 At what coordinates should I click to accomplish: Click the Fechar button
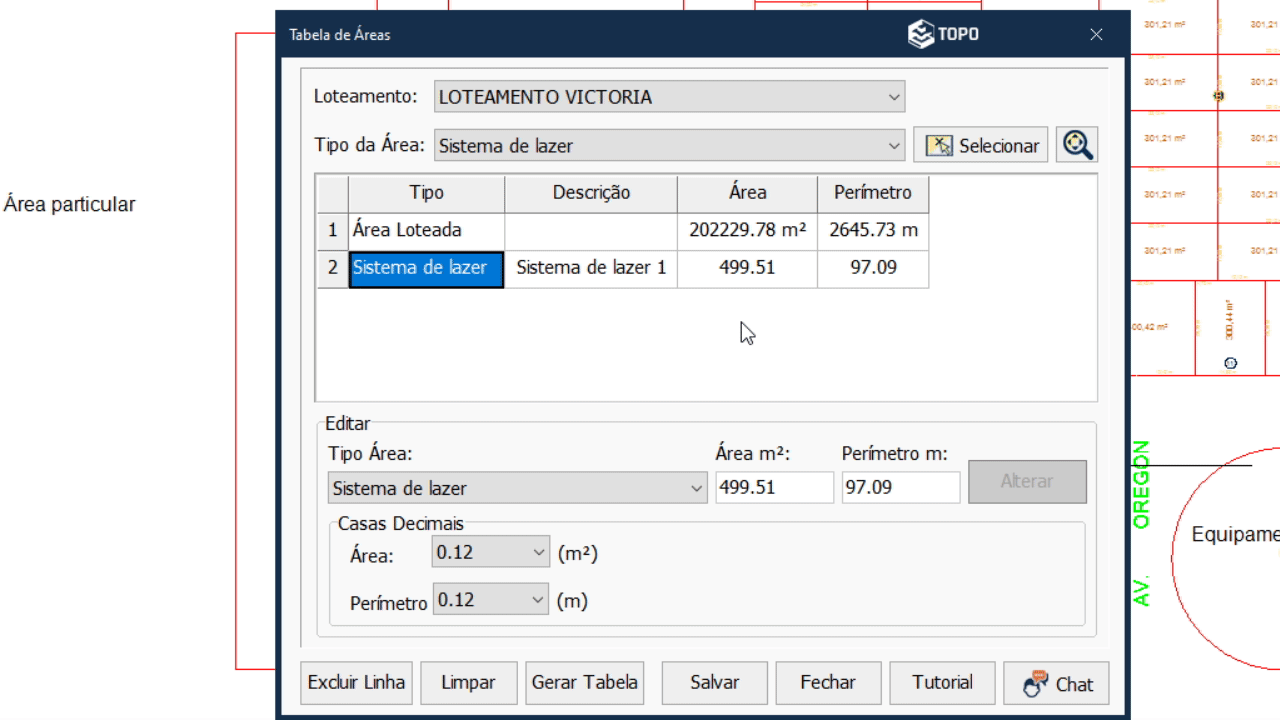click(x=827, y=683)
